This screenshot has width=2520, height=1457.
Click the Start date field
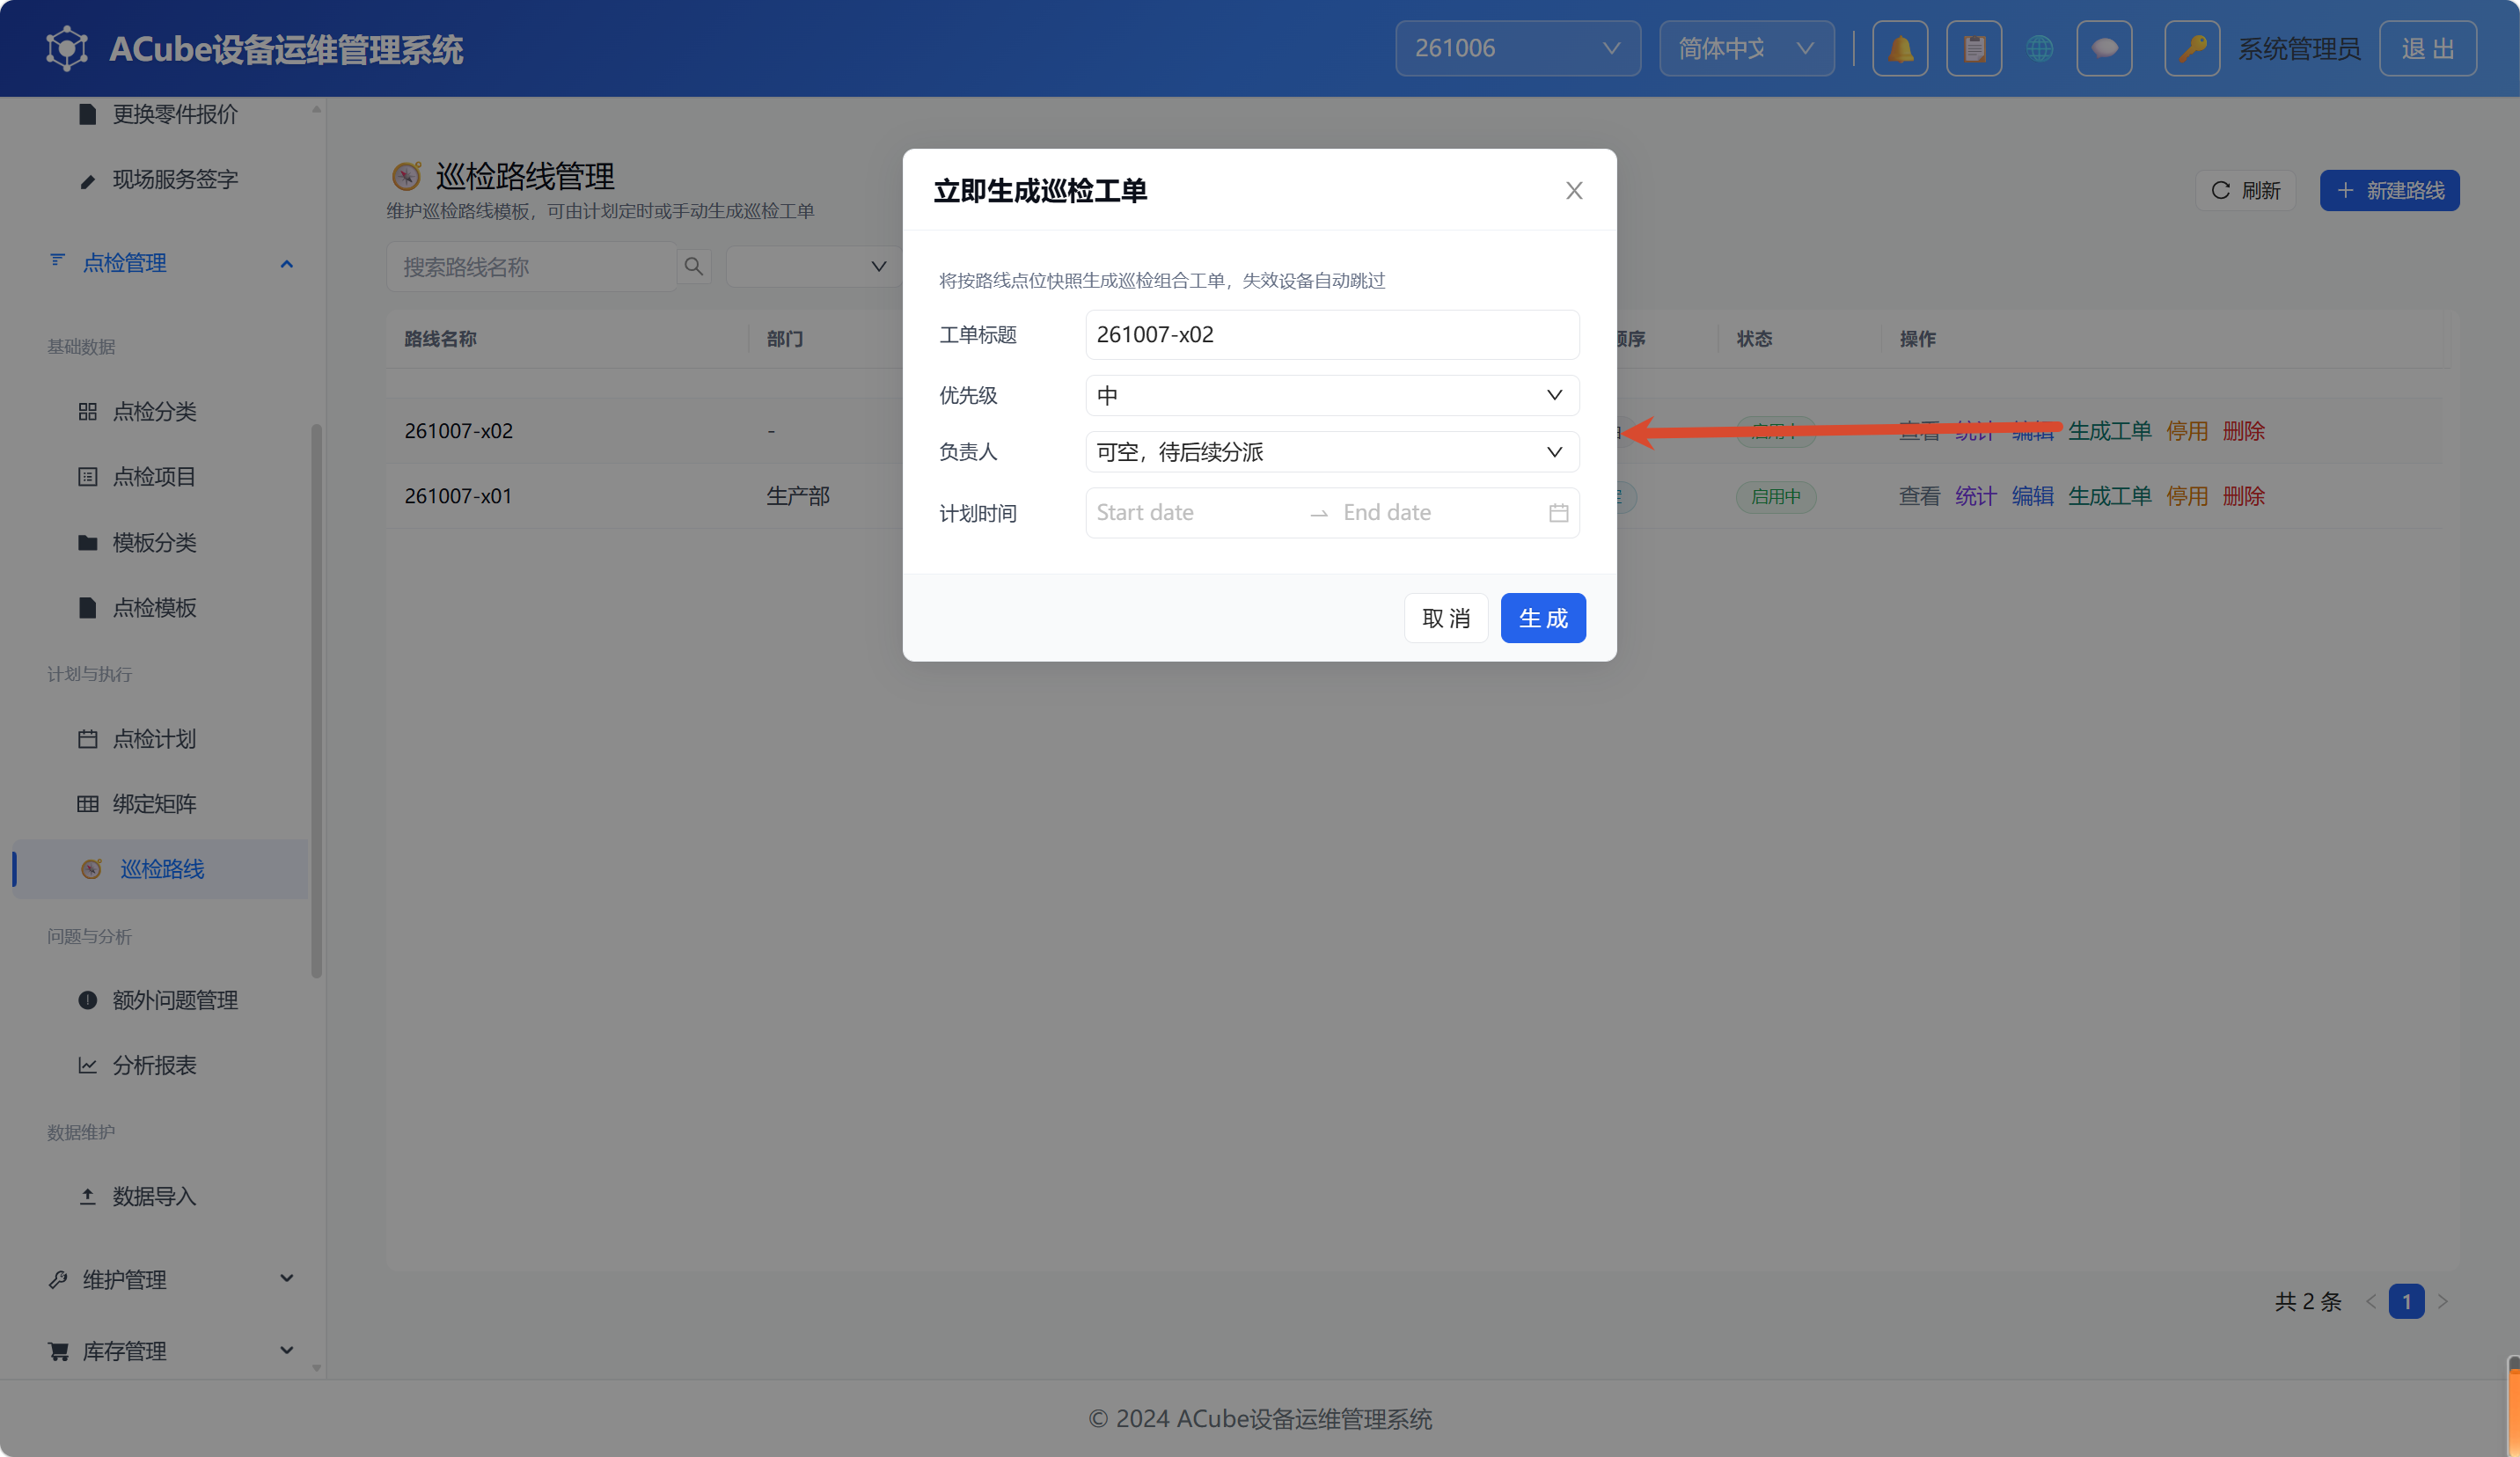(x=1195, y=513)
